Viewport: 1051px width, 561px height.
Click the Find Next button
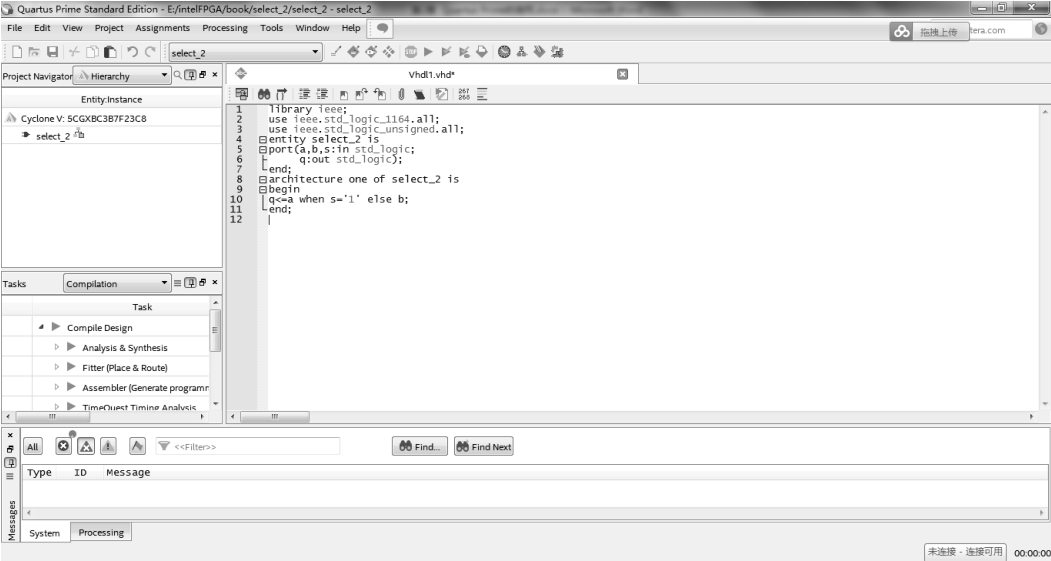(x=484, y=446)
